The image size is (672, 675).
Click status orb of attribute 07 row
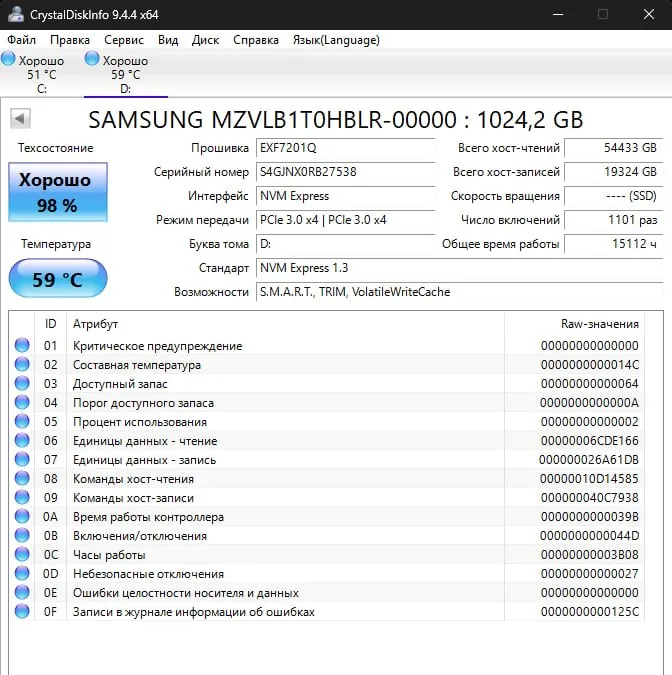22,459
